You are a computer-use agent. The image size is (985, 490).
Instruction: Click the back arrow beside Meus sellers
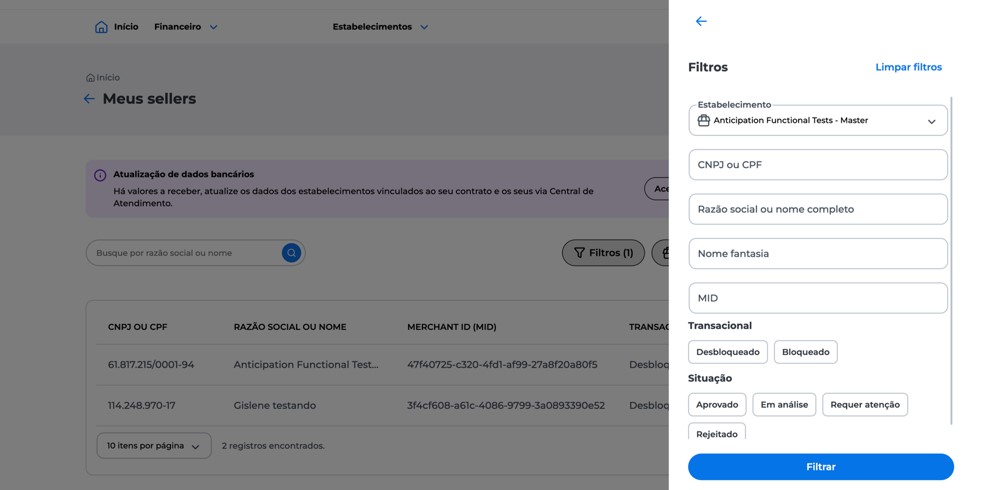click(x=89, y=99)
